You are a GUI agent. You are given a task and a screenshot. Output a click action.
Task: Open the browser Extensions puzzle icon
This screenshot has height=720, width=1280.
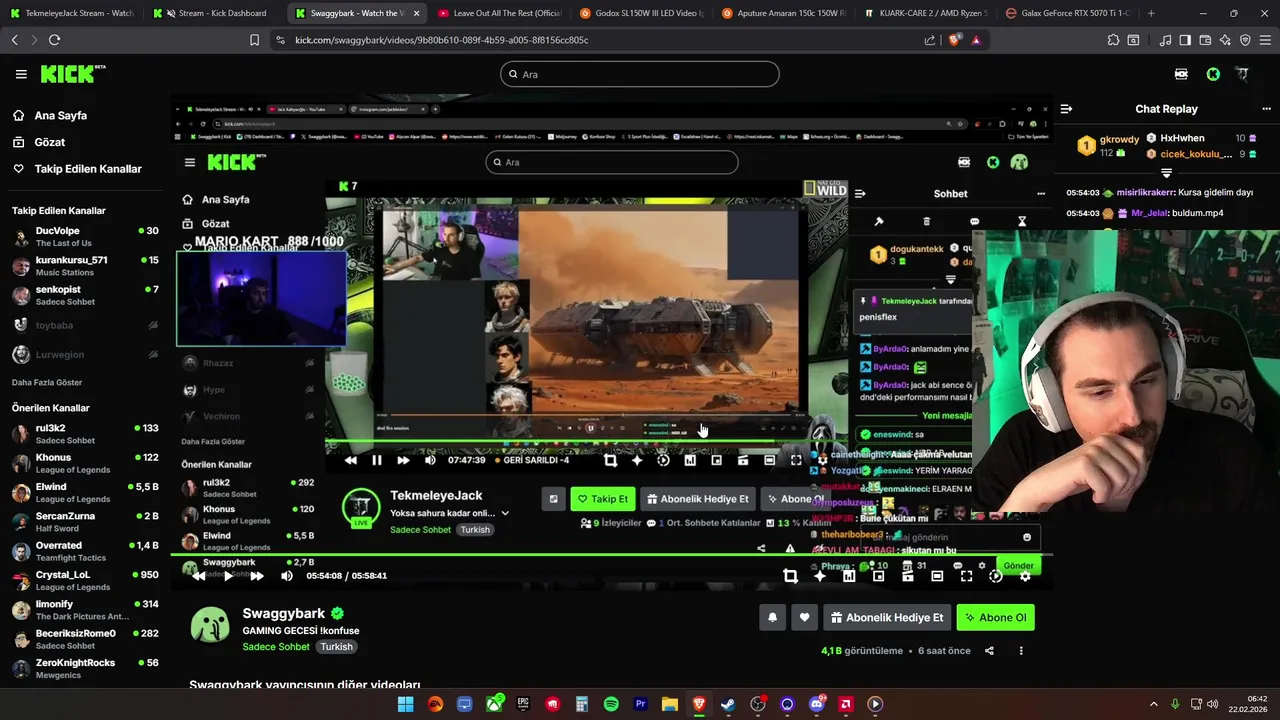pos(1113,40)
